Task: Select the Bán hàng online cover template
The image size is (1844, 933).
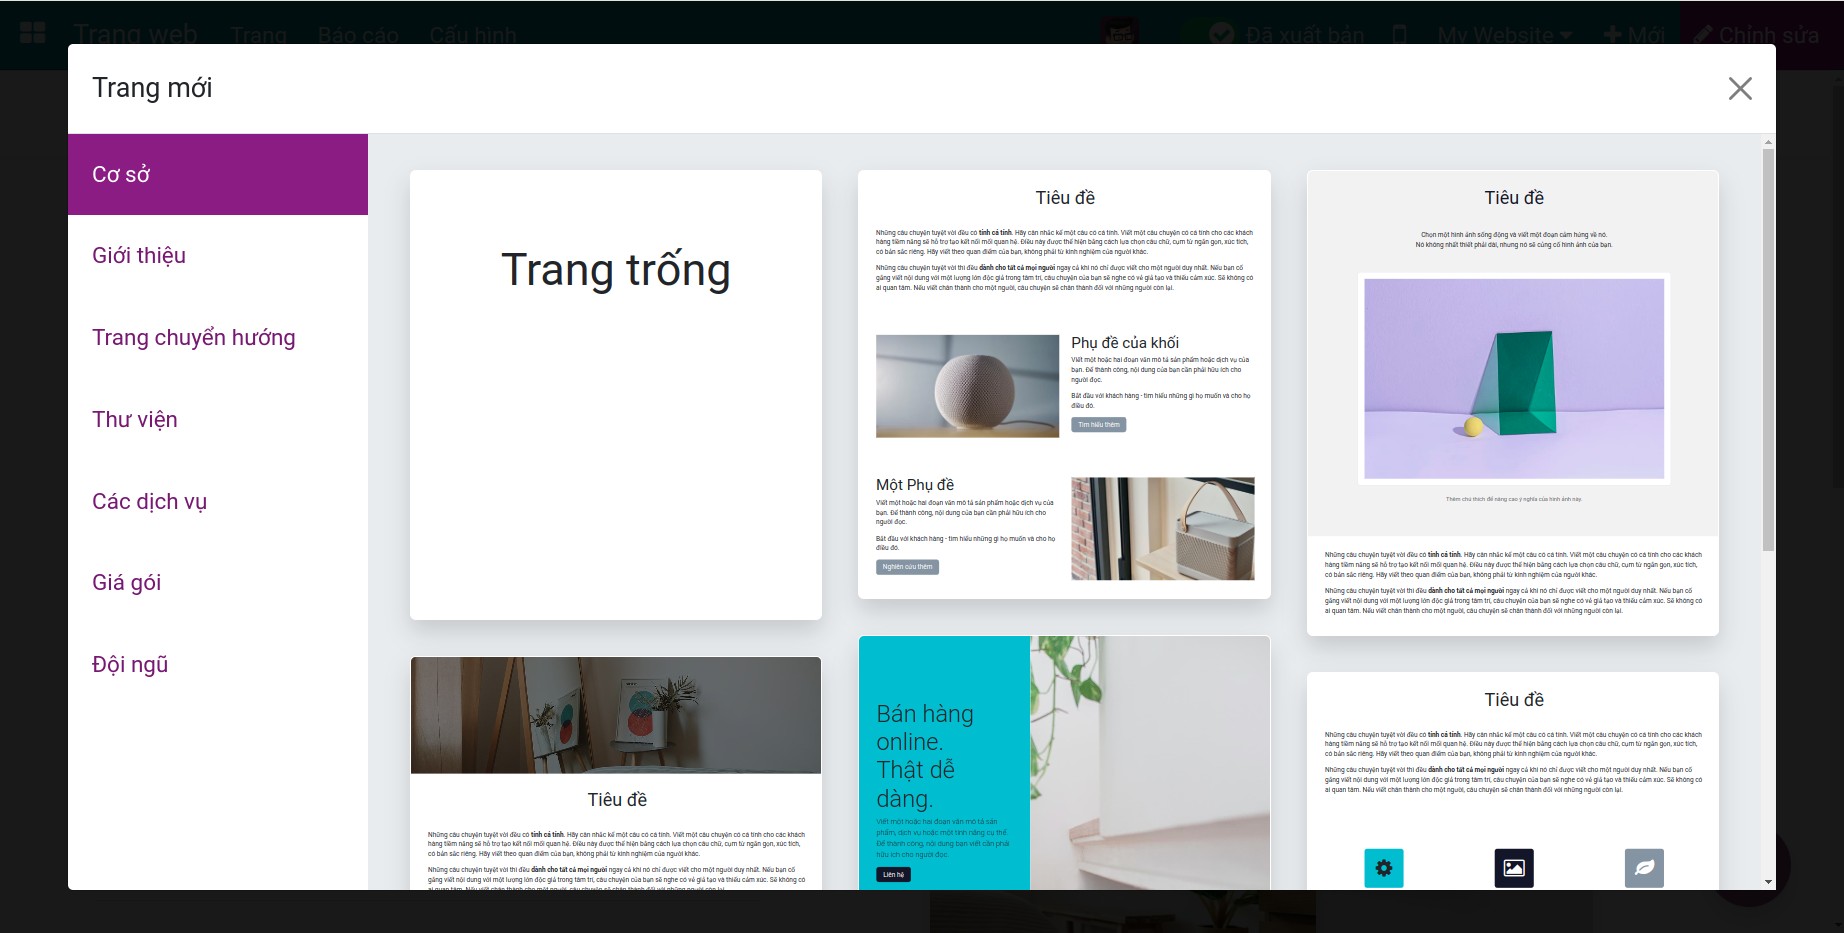Action: 1064,763
